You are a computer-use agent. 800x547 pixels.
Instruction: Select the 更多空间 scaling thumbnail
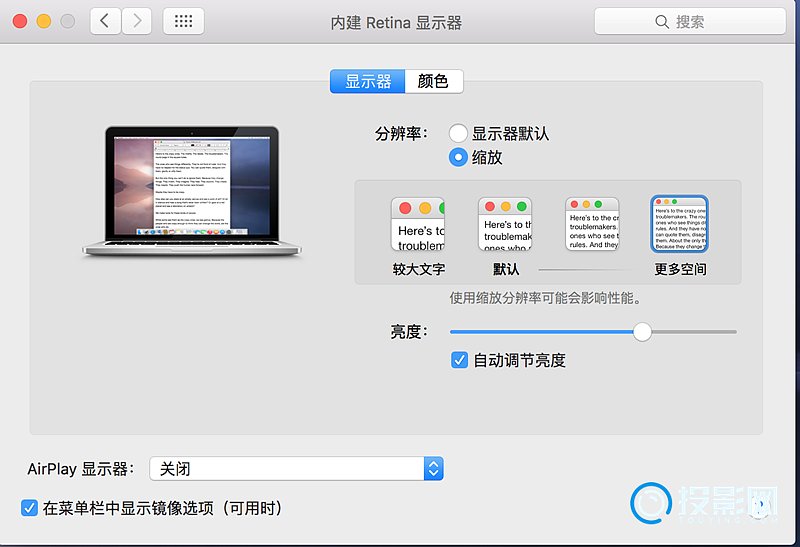[679, 224]
